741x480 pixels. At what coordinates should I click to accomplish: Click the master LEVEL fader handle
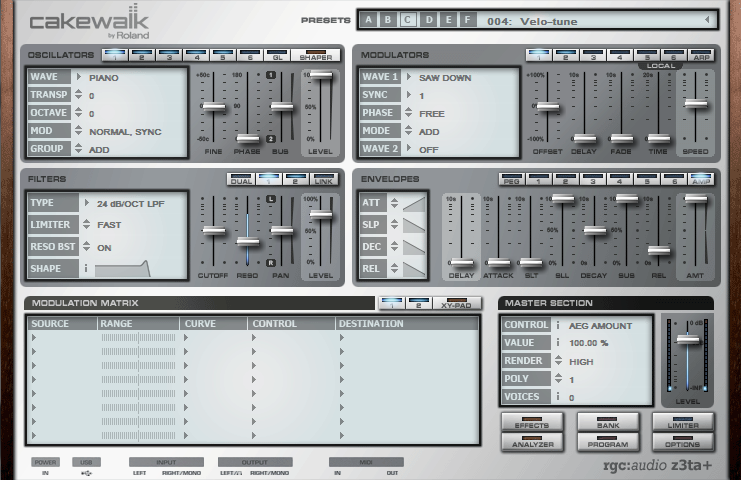688,340
